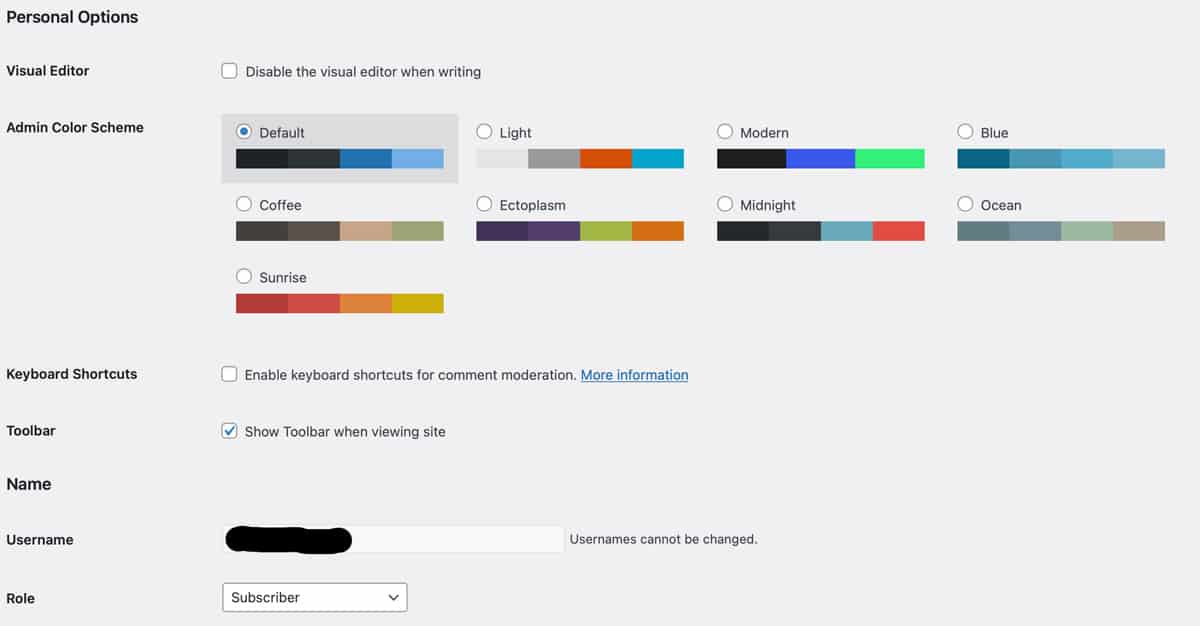Pick the Blue admin color scheme

pos(965,132)
